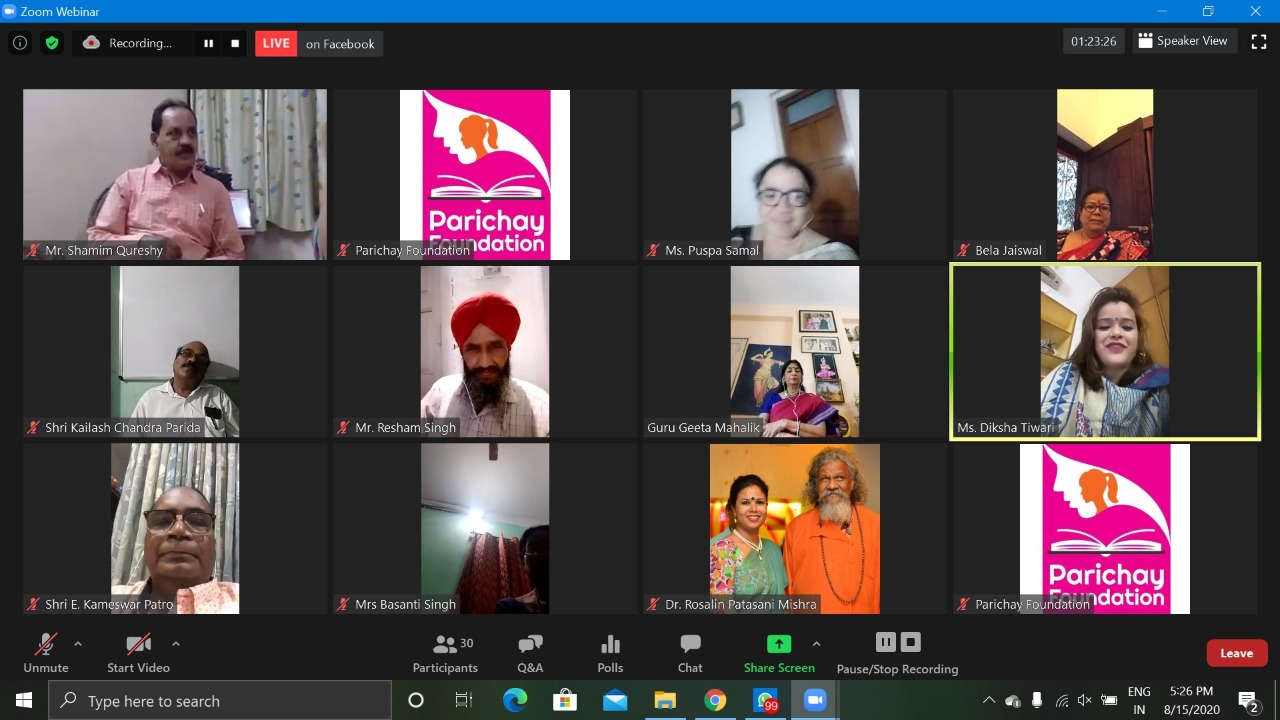Screen dimensions: 1280x720
Task: Click the green Share Screen button
Action: tap(779, 653)
